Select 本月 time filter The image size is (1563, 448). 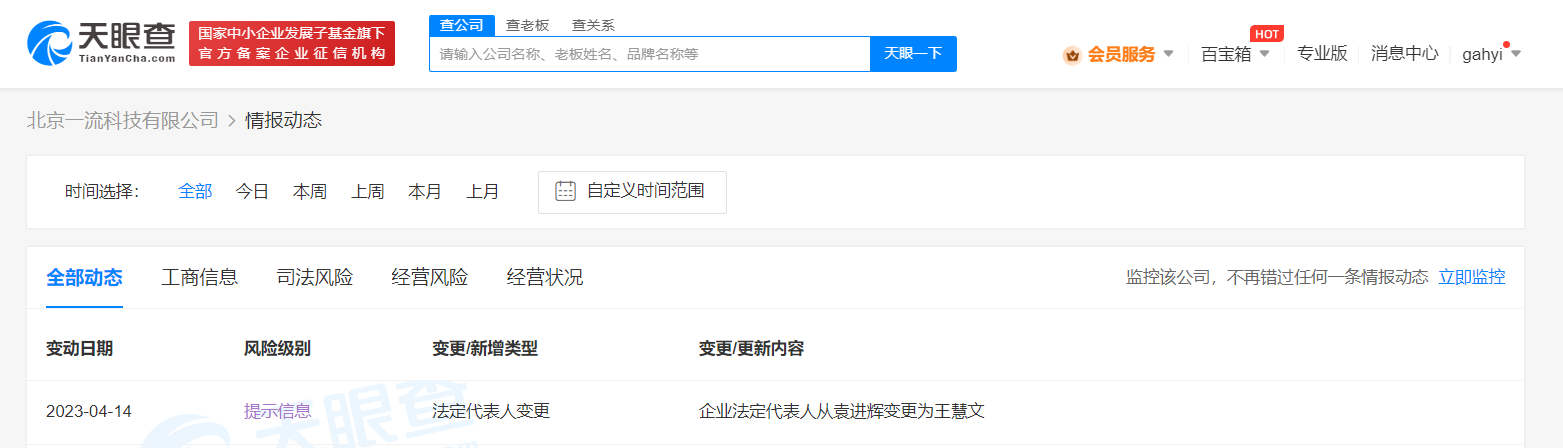[425, 192]
